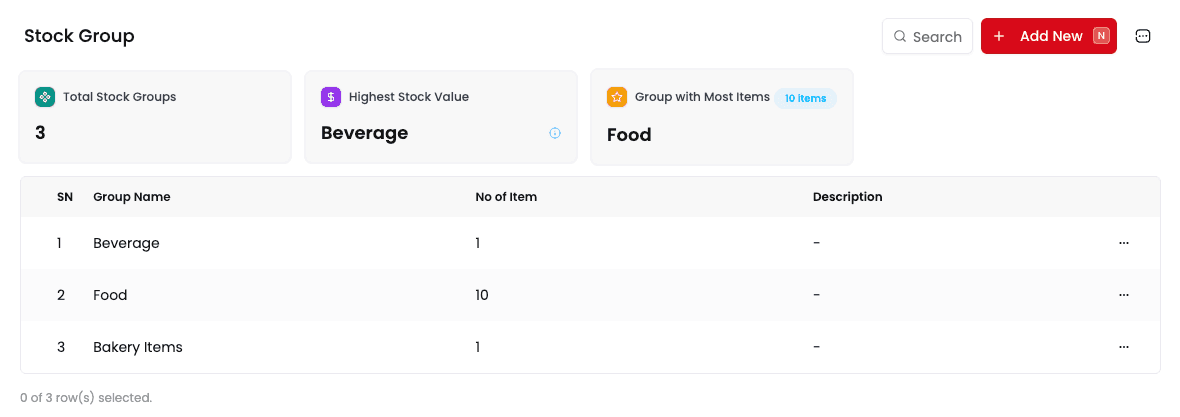
Task: Click the orange star Most Items icon
Action: [x=617, y=97]
